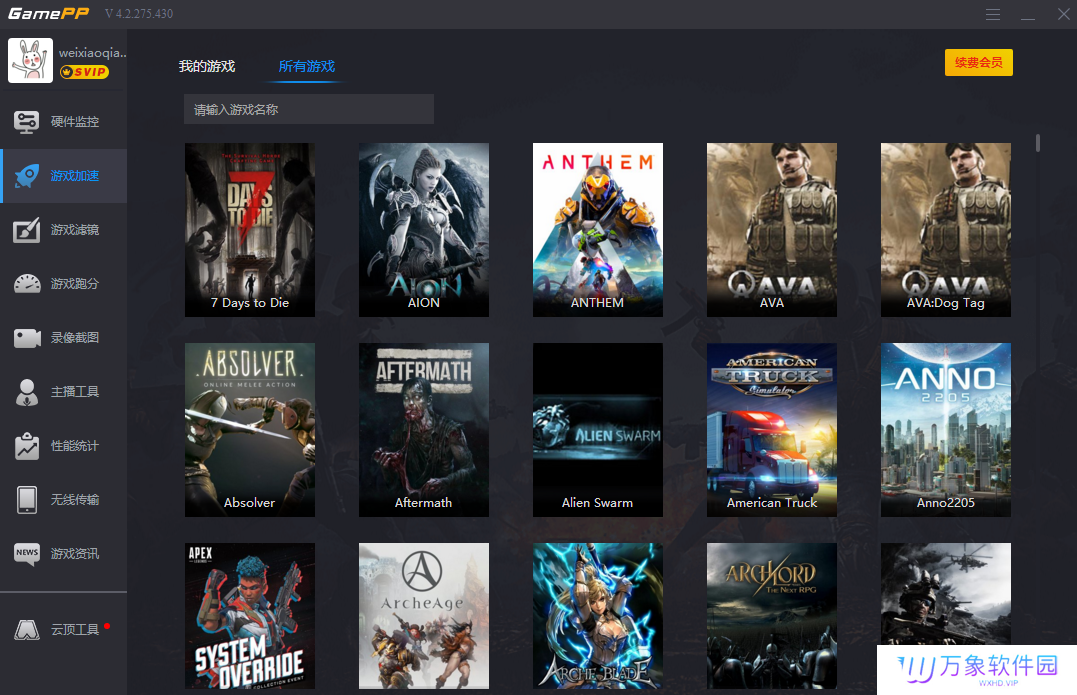Select the ArchLord game cover
The height and width of the screenshot is (695, 1077).
tap(772, 616)
